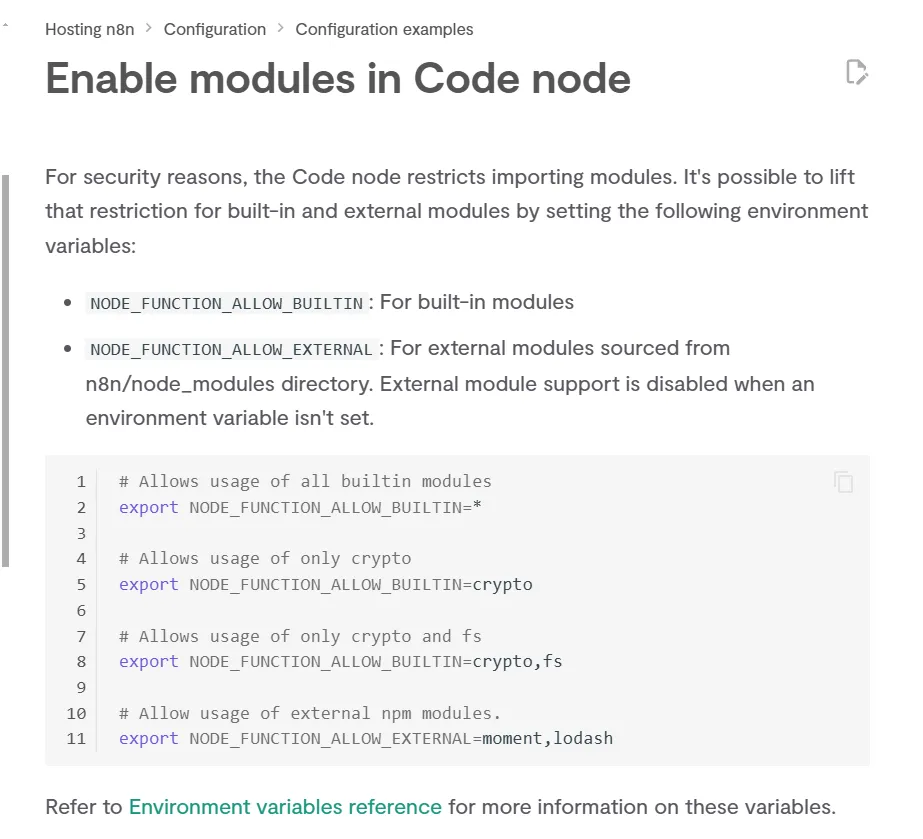The image size is (923, 839).
Task: Click the NODE_FUNCTION_ALLOW_EXTERNAL inline code bullet
Action: [231, 349]
